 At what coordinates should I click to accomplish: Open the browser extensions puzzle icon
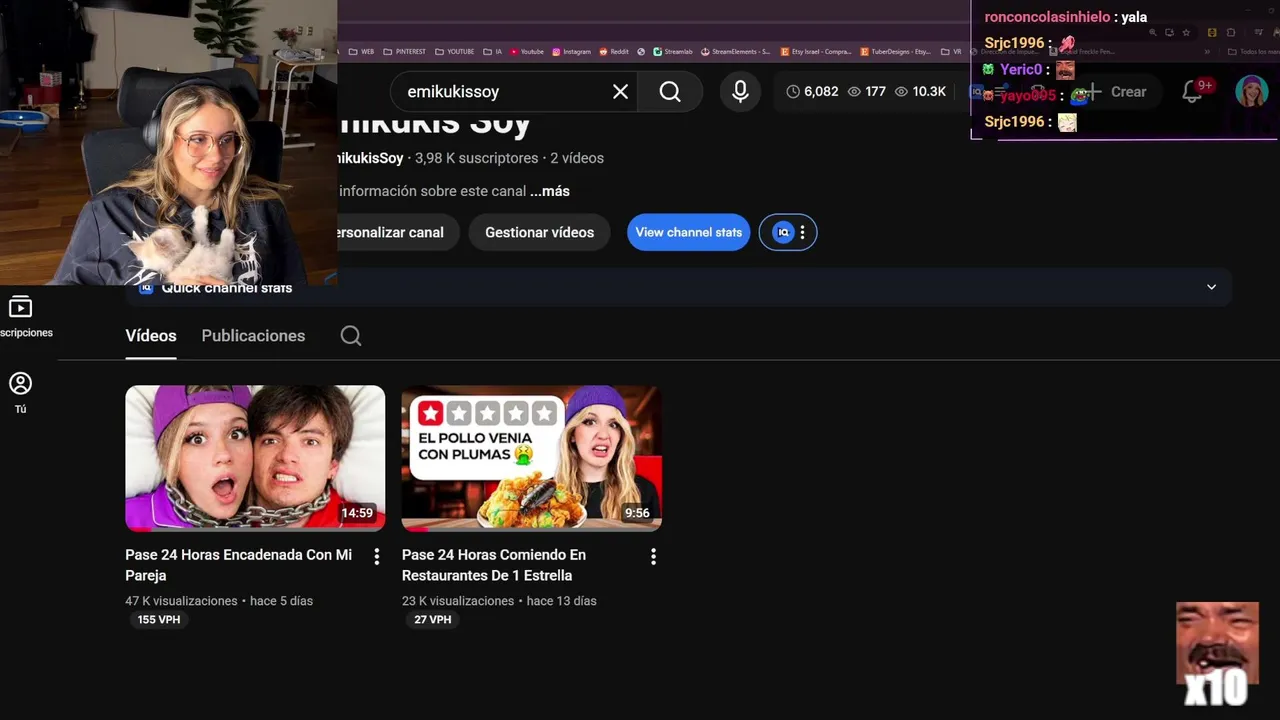click(1230, 32)
